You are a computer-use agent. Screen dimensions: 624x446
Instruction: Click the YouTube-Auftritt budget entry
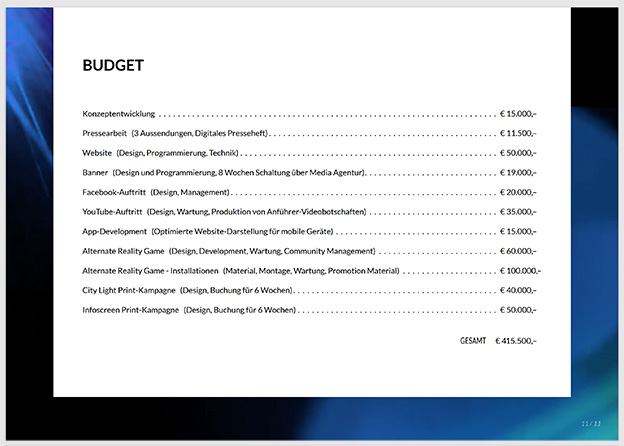[x=112, y=212]
